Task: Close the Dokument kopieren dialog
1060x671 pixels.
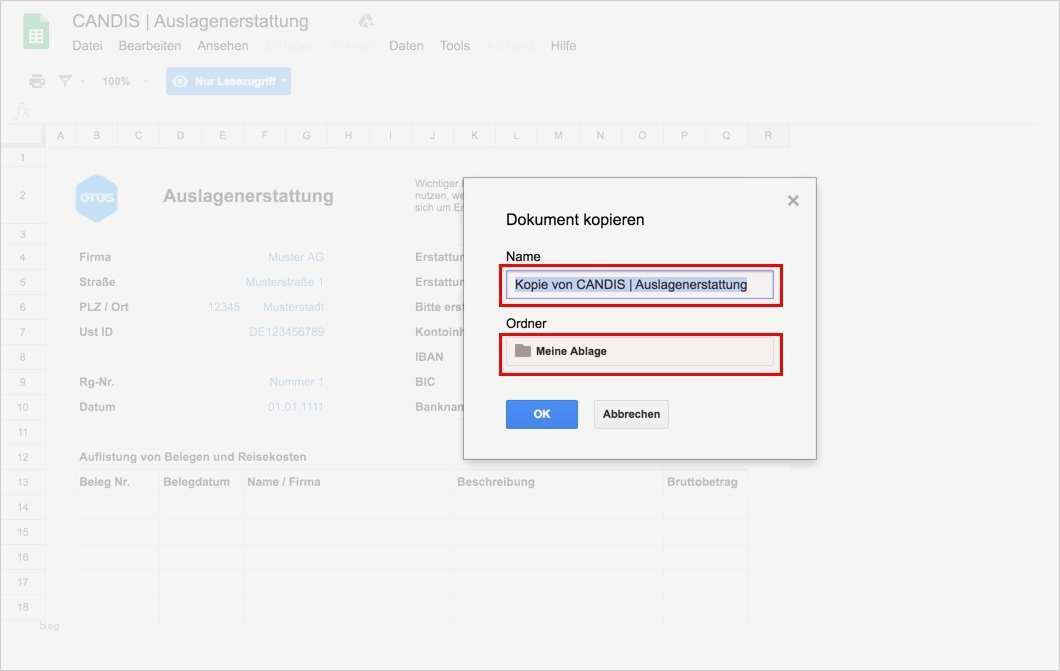Action: click(793, 201)
